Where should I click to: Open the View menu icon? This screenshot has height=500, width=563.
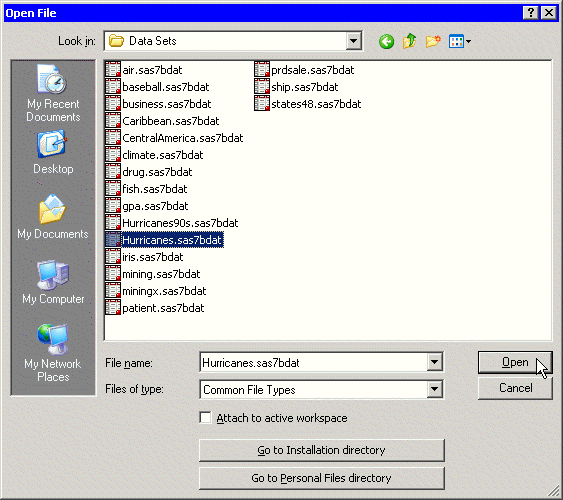tap(460, 42)
